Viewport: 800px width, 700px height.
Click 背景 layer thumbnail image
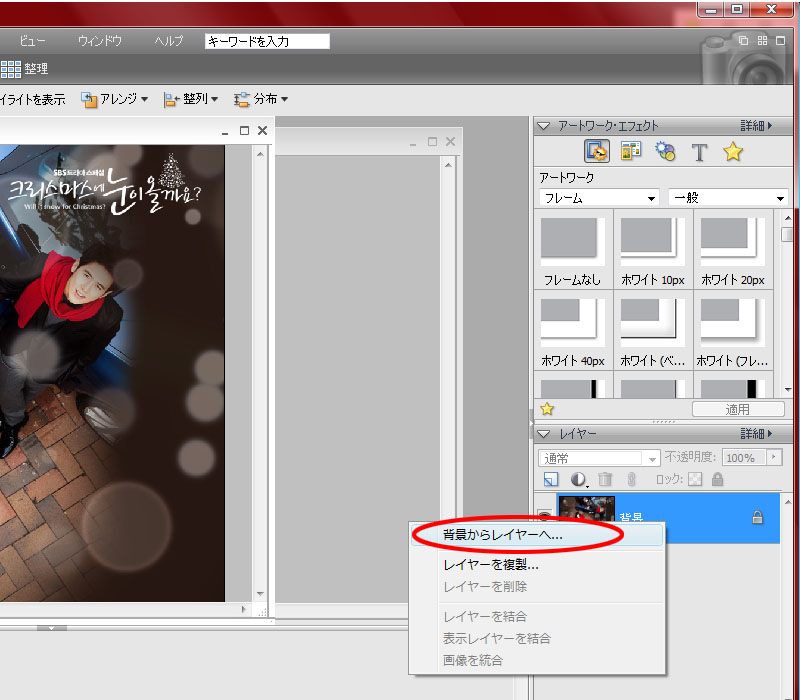point(587,510)
